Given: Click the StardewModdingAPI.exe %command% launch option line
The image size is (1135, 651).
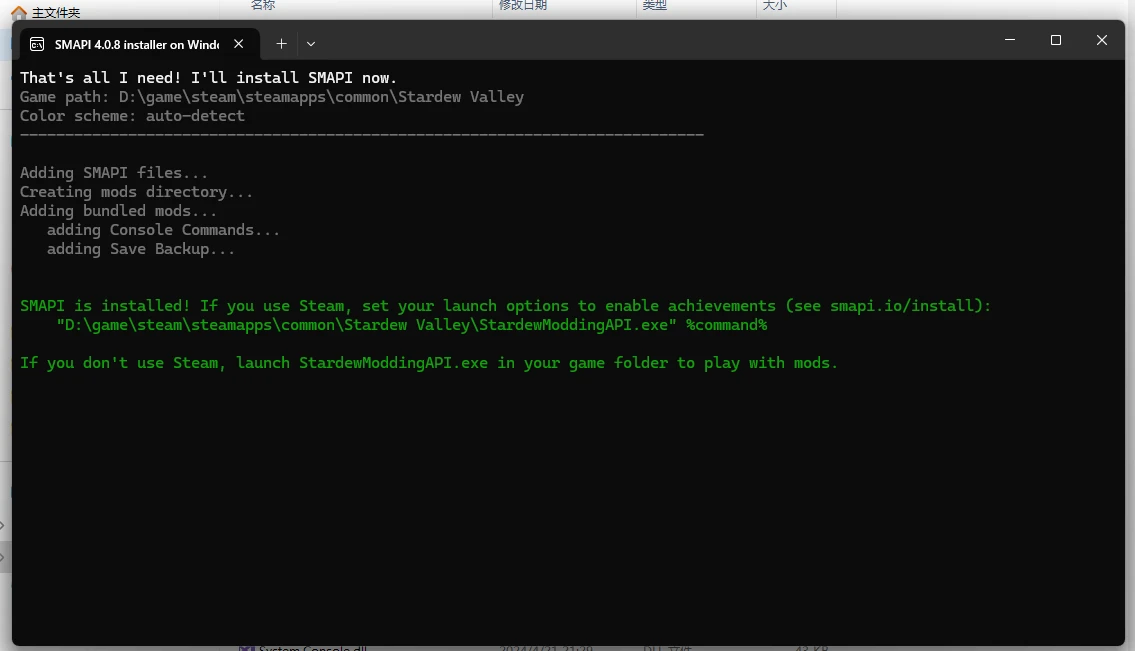Looking at the screenshot, I should 412,324.
